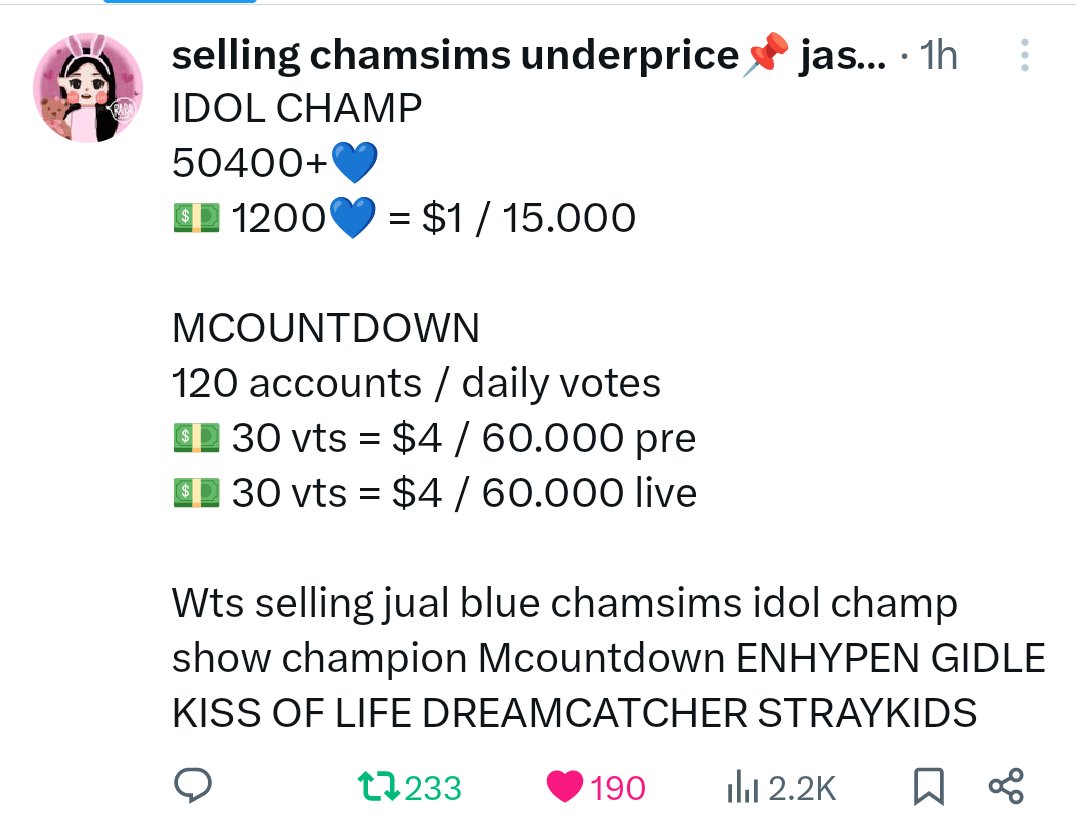This screenshot has height=835, width=1076.
Task: Click the share icon
Action: click(1006, 786)
